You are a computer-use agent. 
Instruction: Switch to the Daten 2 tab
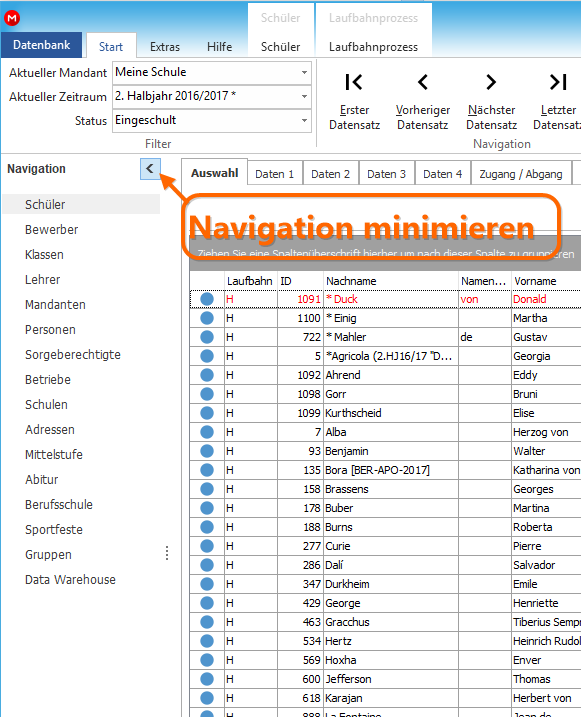[330, 174]
